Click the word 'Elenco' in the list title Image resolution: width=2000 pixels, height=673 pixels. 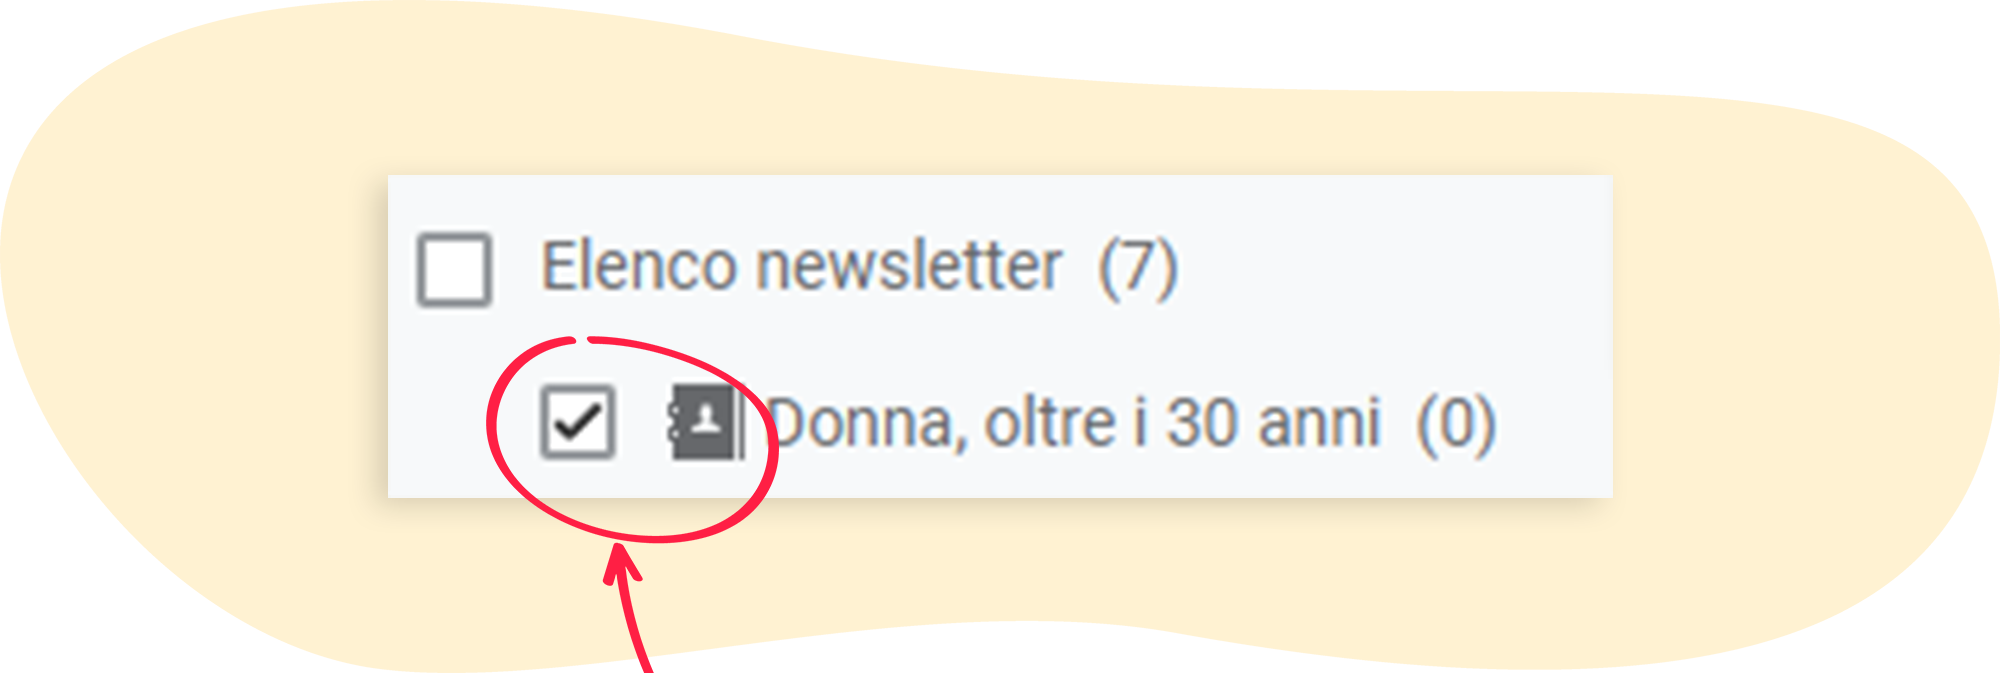[x=639, y=267]
